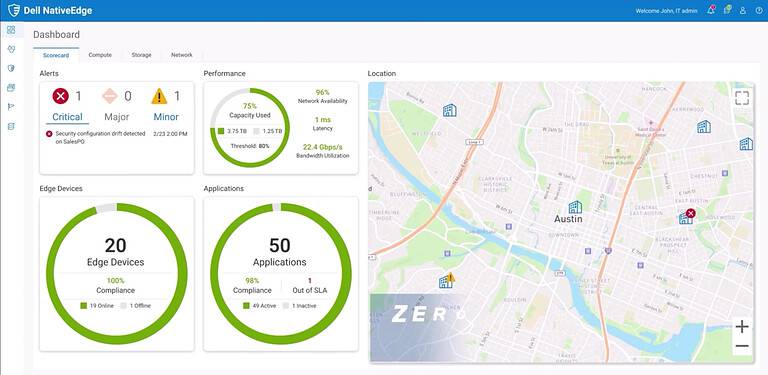Image resolution: width=768 pixels, height=375 pixels.
Task: Expand the map to fullscreen
Action: 742,98
